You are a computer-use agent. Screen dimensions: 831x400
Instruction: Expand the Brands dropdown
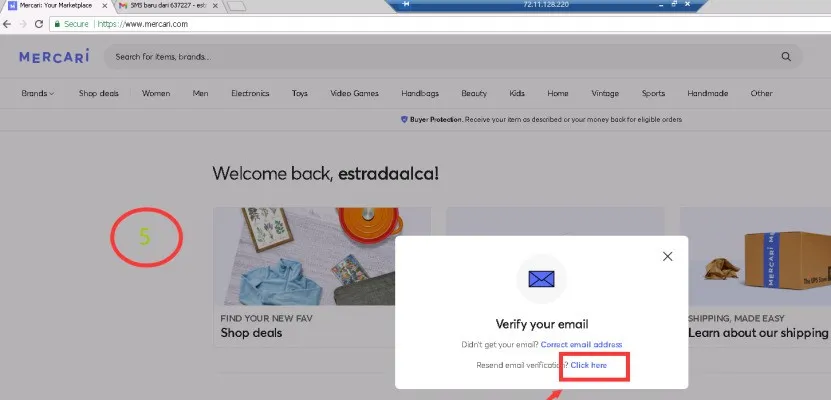38,93
